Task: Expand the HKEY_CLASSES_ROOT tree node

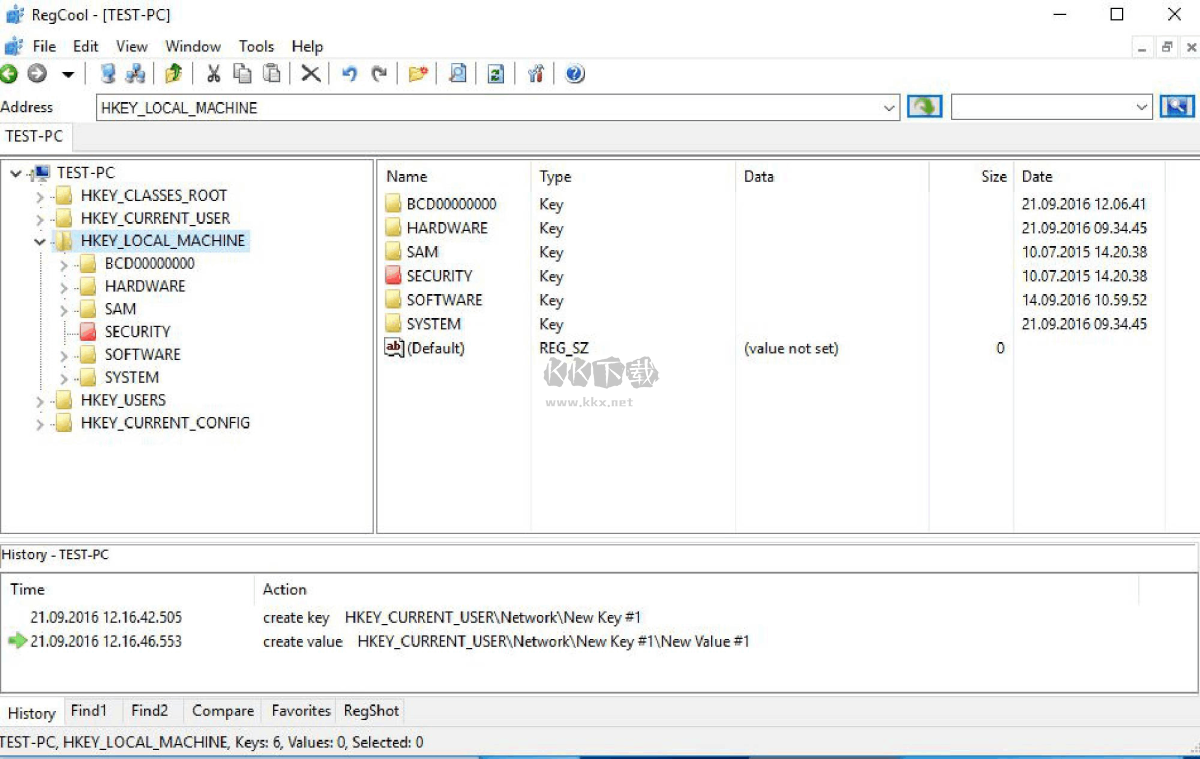Action: coord(40,196)
